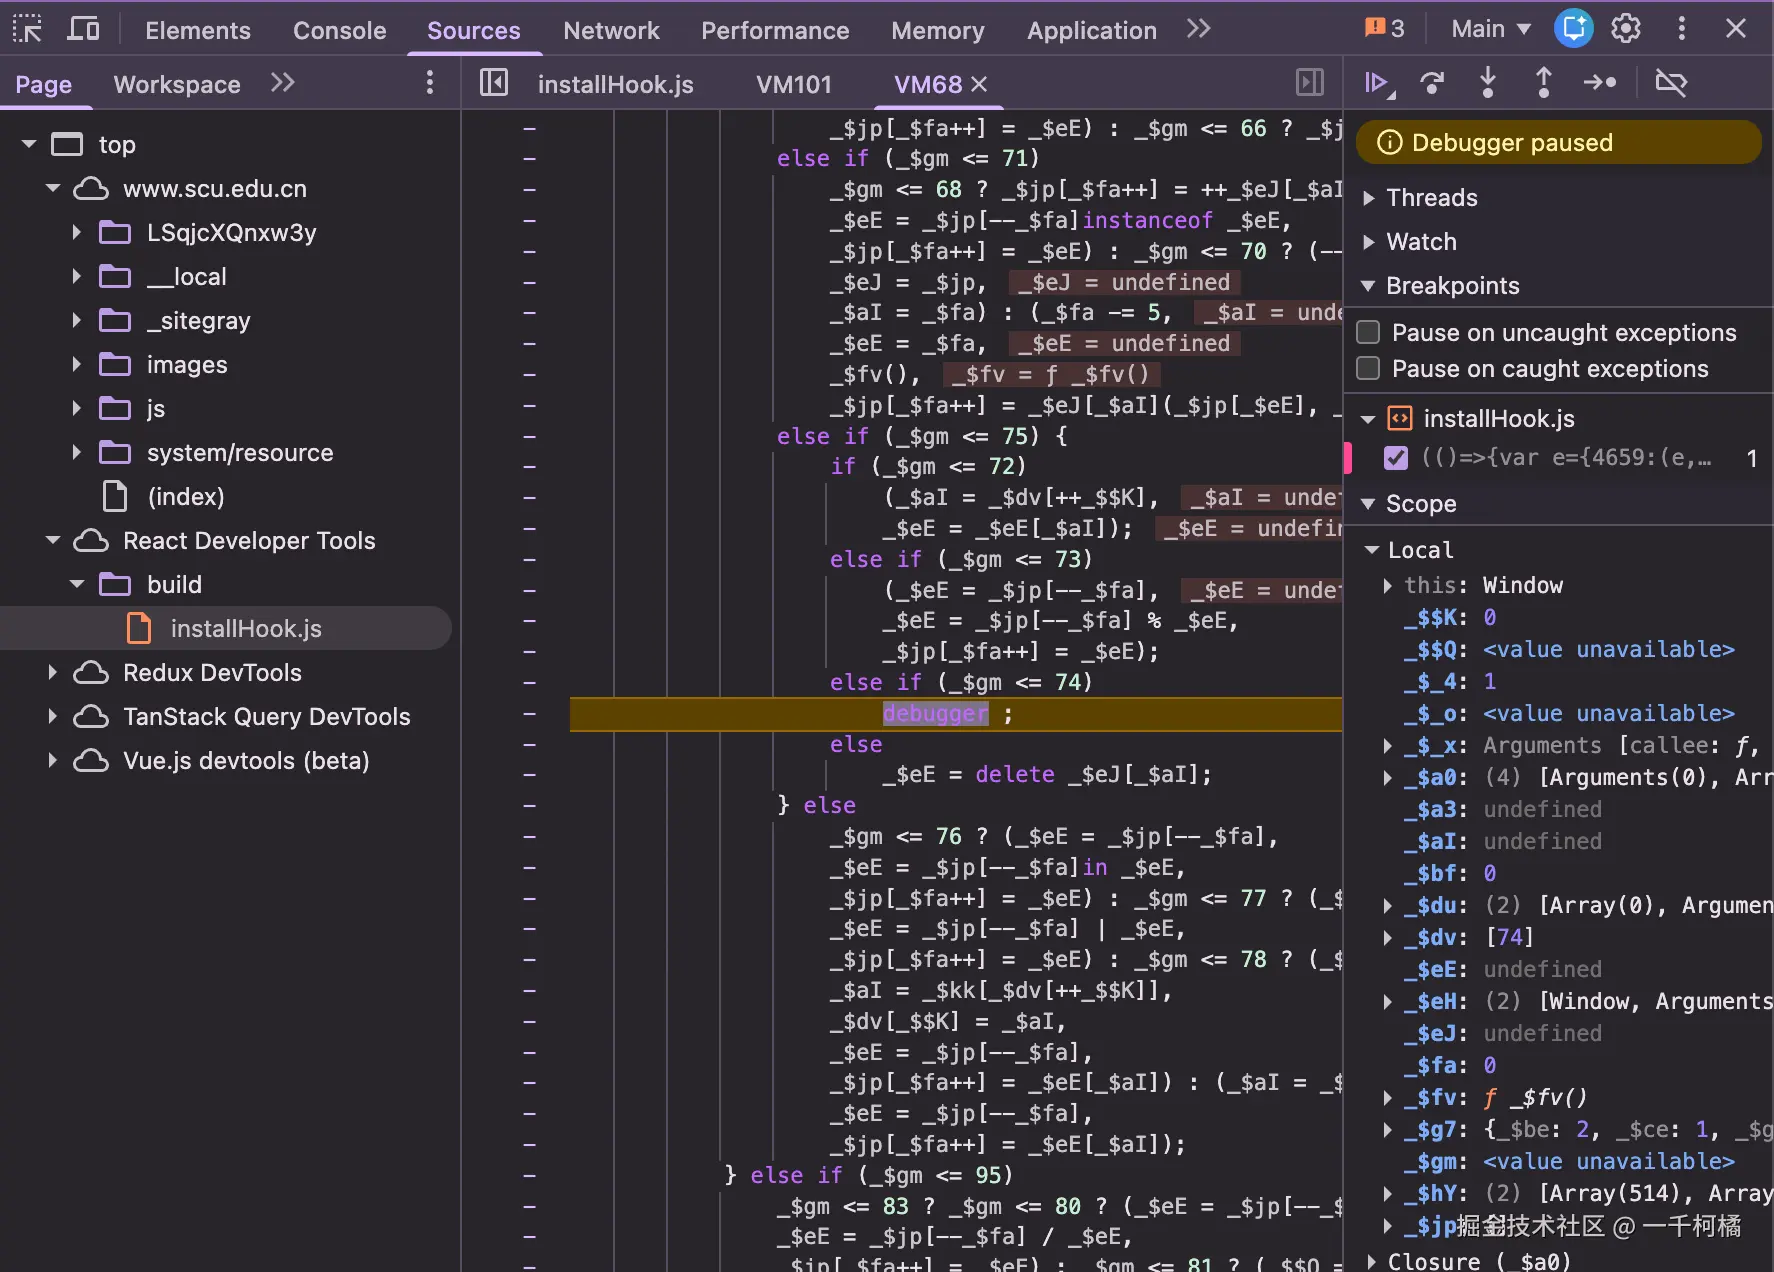The image size is (1774, 1272).
Task: Click the breakpoint entry (()=>{var e={4659
Action: [1566, 458]
